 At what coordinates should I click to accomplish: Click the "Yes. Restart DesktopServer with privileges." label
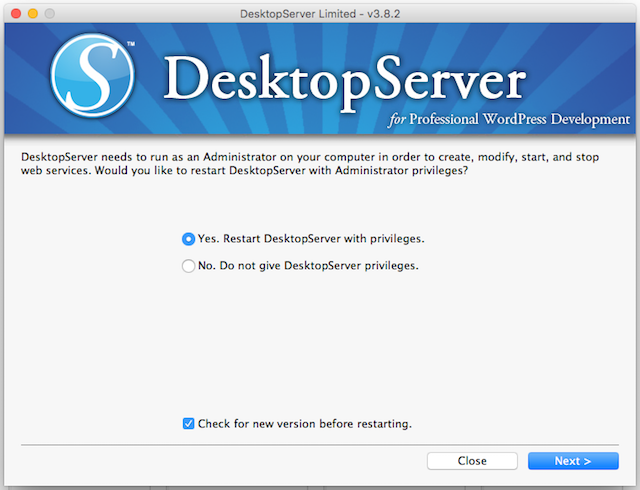click(310, 239)
